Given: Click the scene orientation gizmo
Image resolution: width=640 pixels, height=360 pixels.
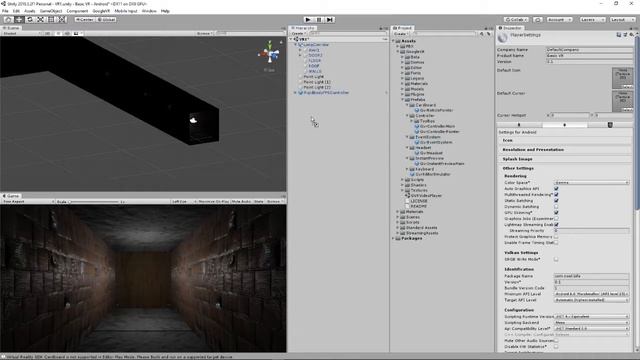Looking at the screenshot, I should point(269,53).
